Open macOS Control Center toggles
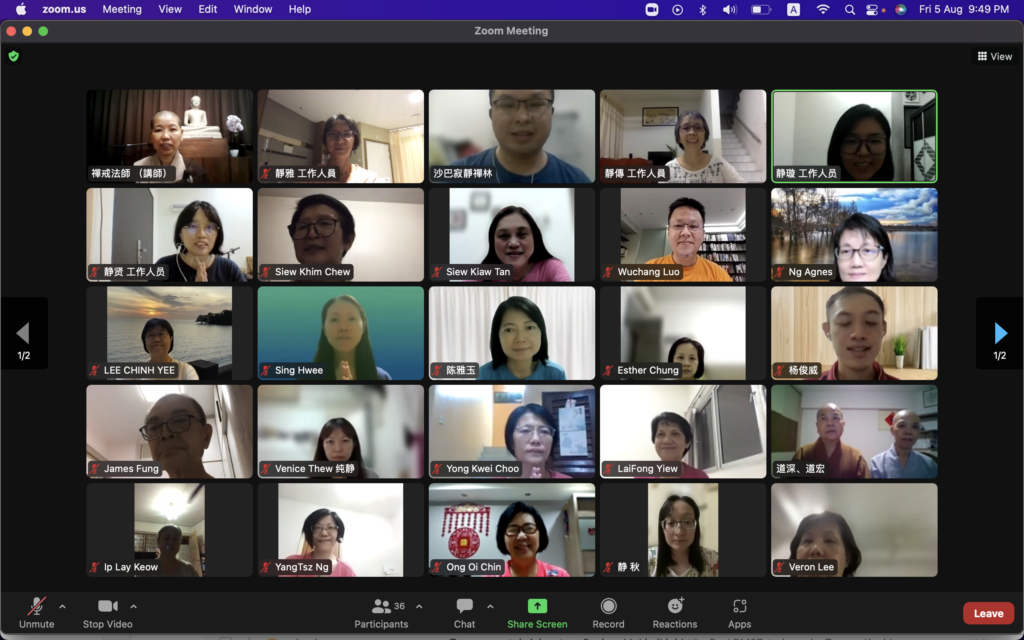Viewport: 1024px width, 640px height. [873, 9]
